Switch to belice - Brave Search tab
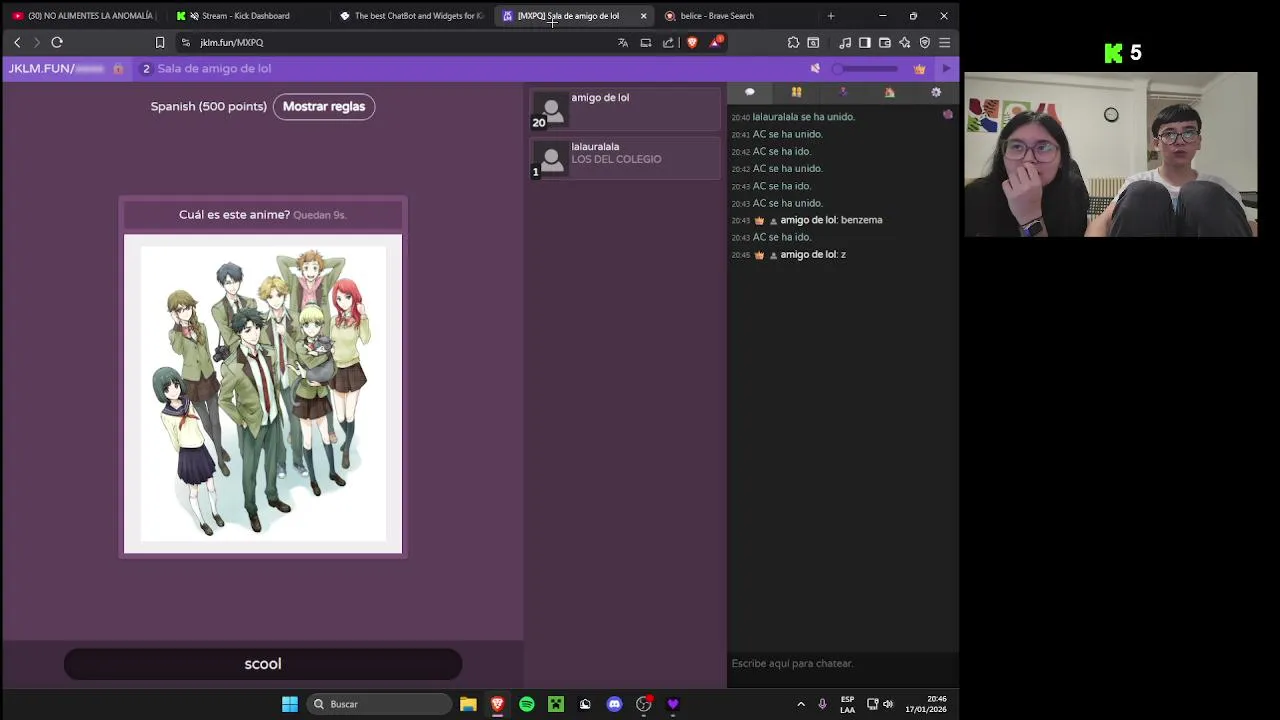1280x720 pixels. pyautogui.click(x=717, y=16)
